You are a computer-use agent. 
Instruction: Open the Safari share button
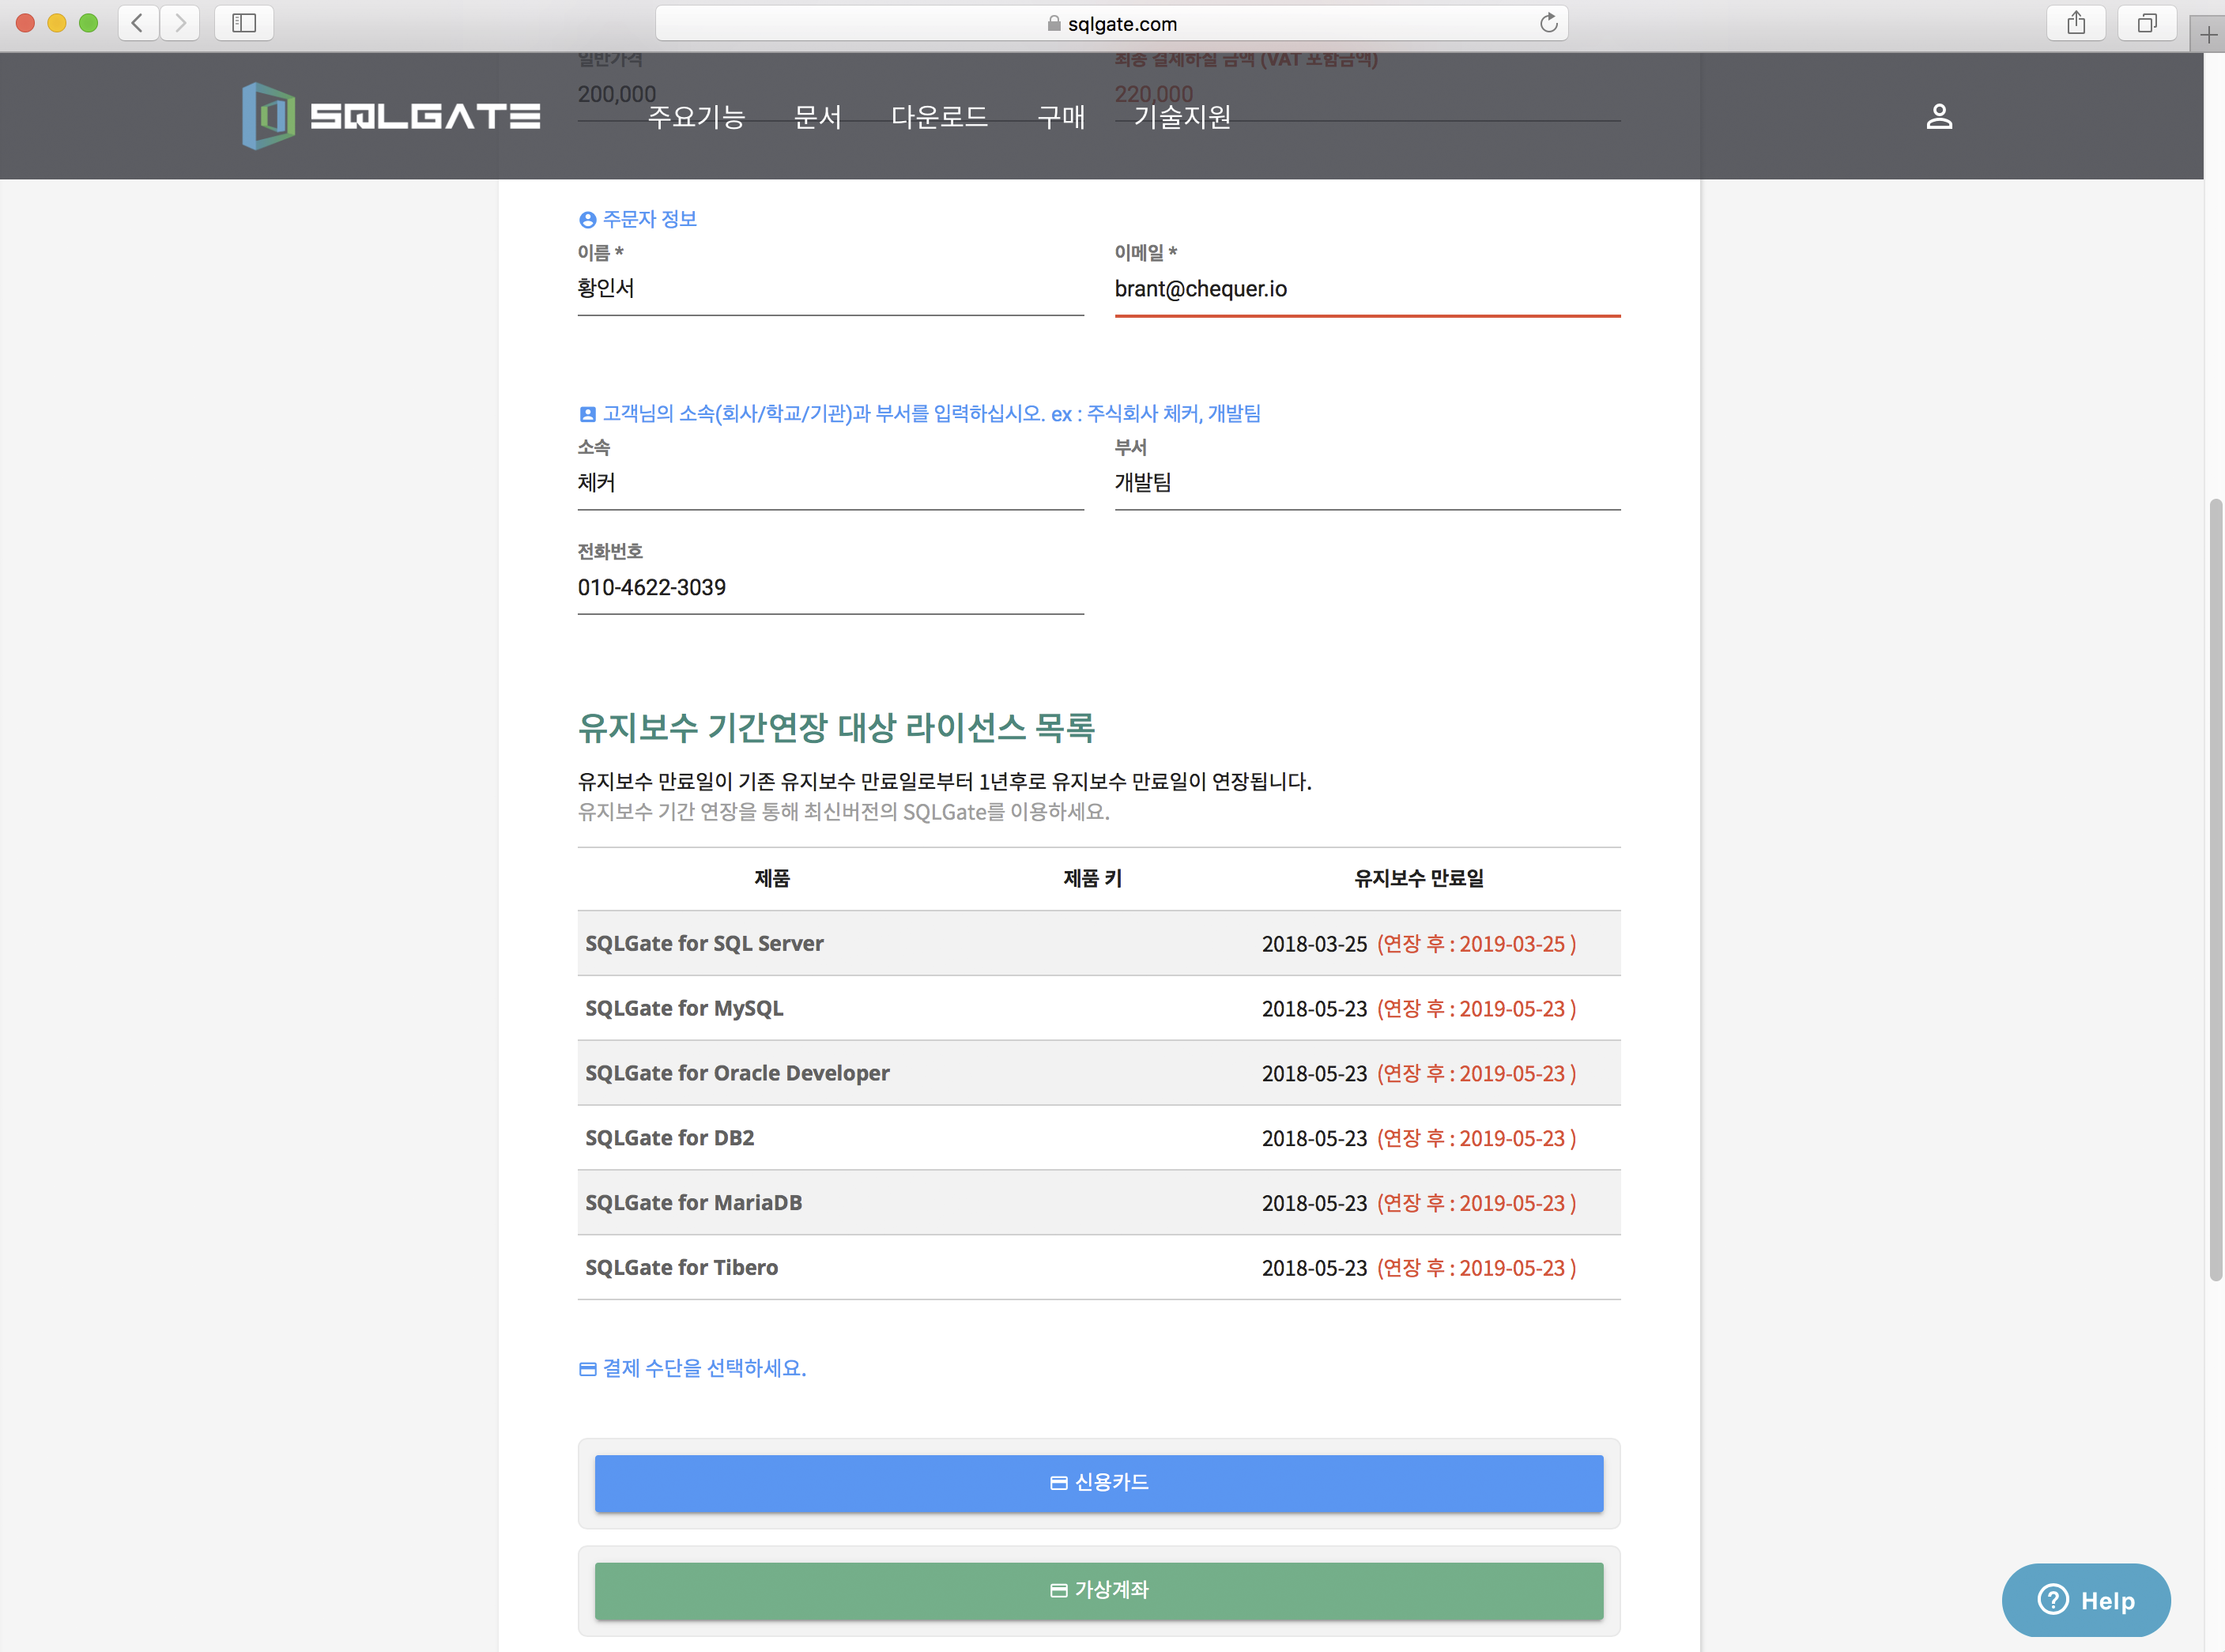(x=2076, y=22)
